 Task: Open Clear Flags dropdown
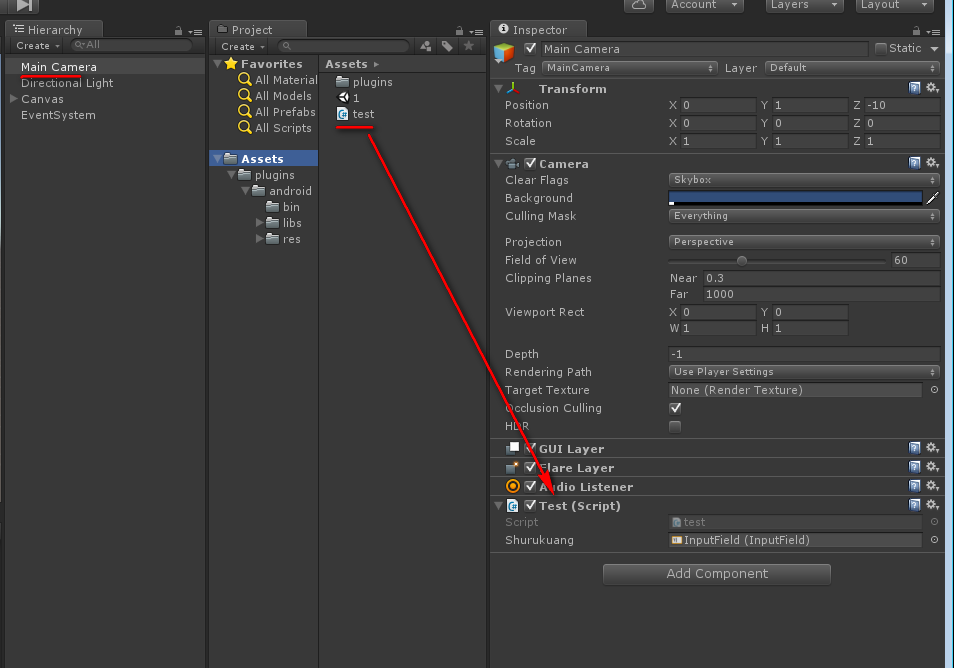[x=804, y=180]
